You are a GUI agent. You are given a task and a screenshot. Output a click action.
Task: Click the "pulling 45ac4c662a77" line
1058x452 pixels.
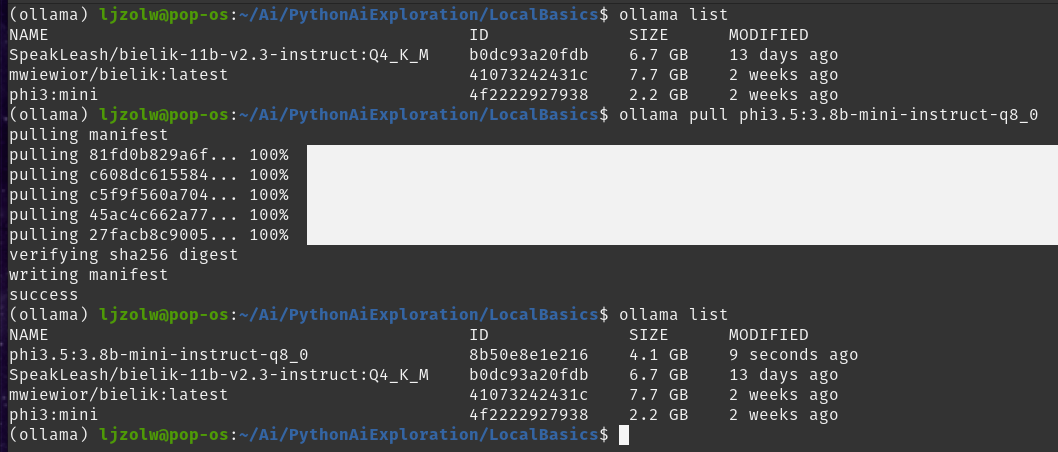(x=148, y=215)
